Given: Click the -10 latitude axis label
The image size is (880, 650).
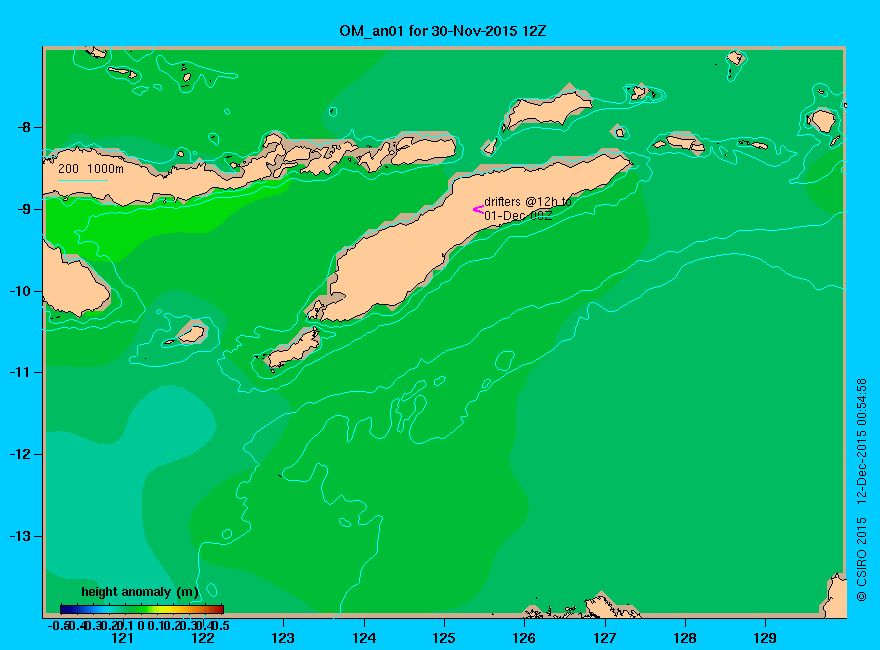Looking at the screenshot, I should coord(20,291).
